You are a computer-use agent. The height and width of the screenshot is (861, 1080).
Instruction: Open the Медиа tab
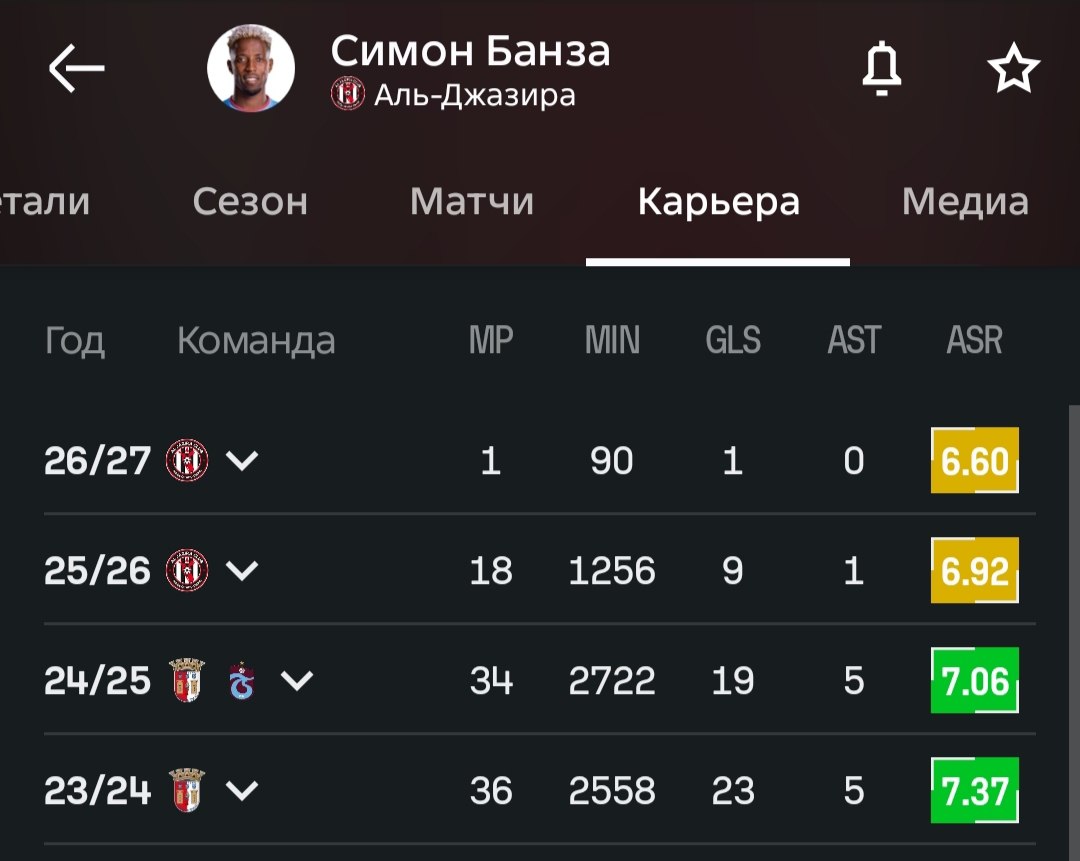point(965,201)
